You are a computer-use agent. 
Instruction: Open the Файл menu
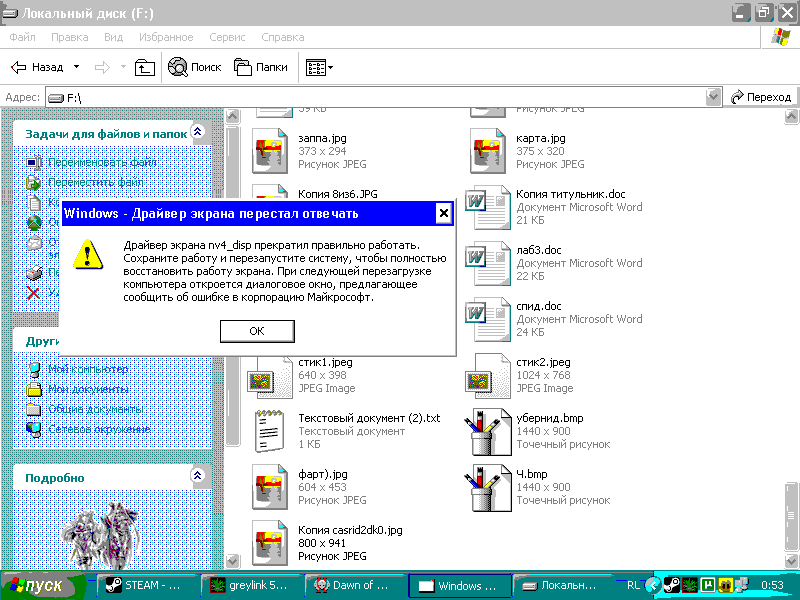[x=22, y=37]
